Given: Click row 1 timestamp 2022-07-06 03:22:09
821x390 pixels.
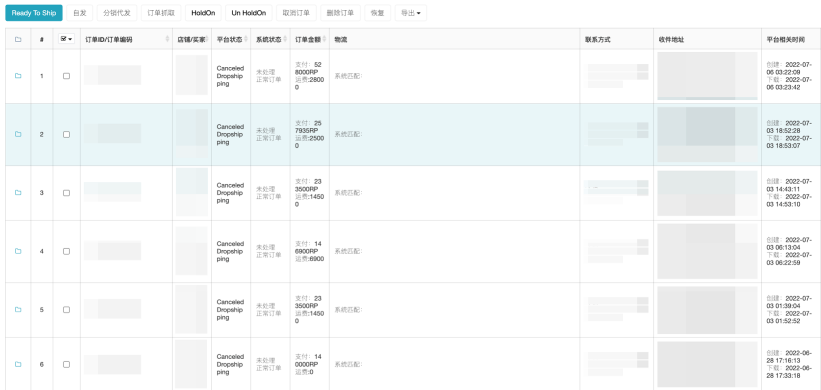Looking at the screenshot, I should pyautogui.click(x=789, y=69).
